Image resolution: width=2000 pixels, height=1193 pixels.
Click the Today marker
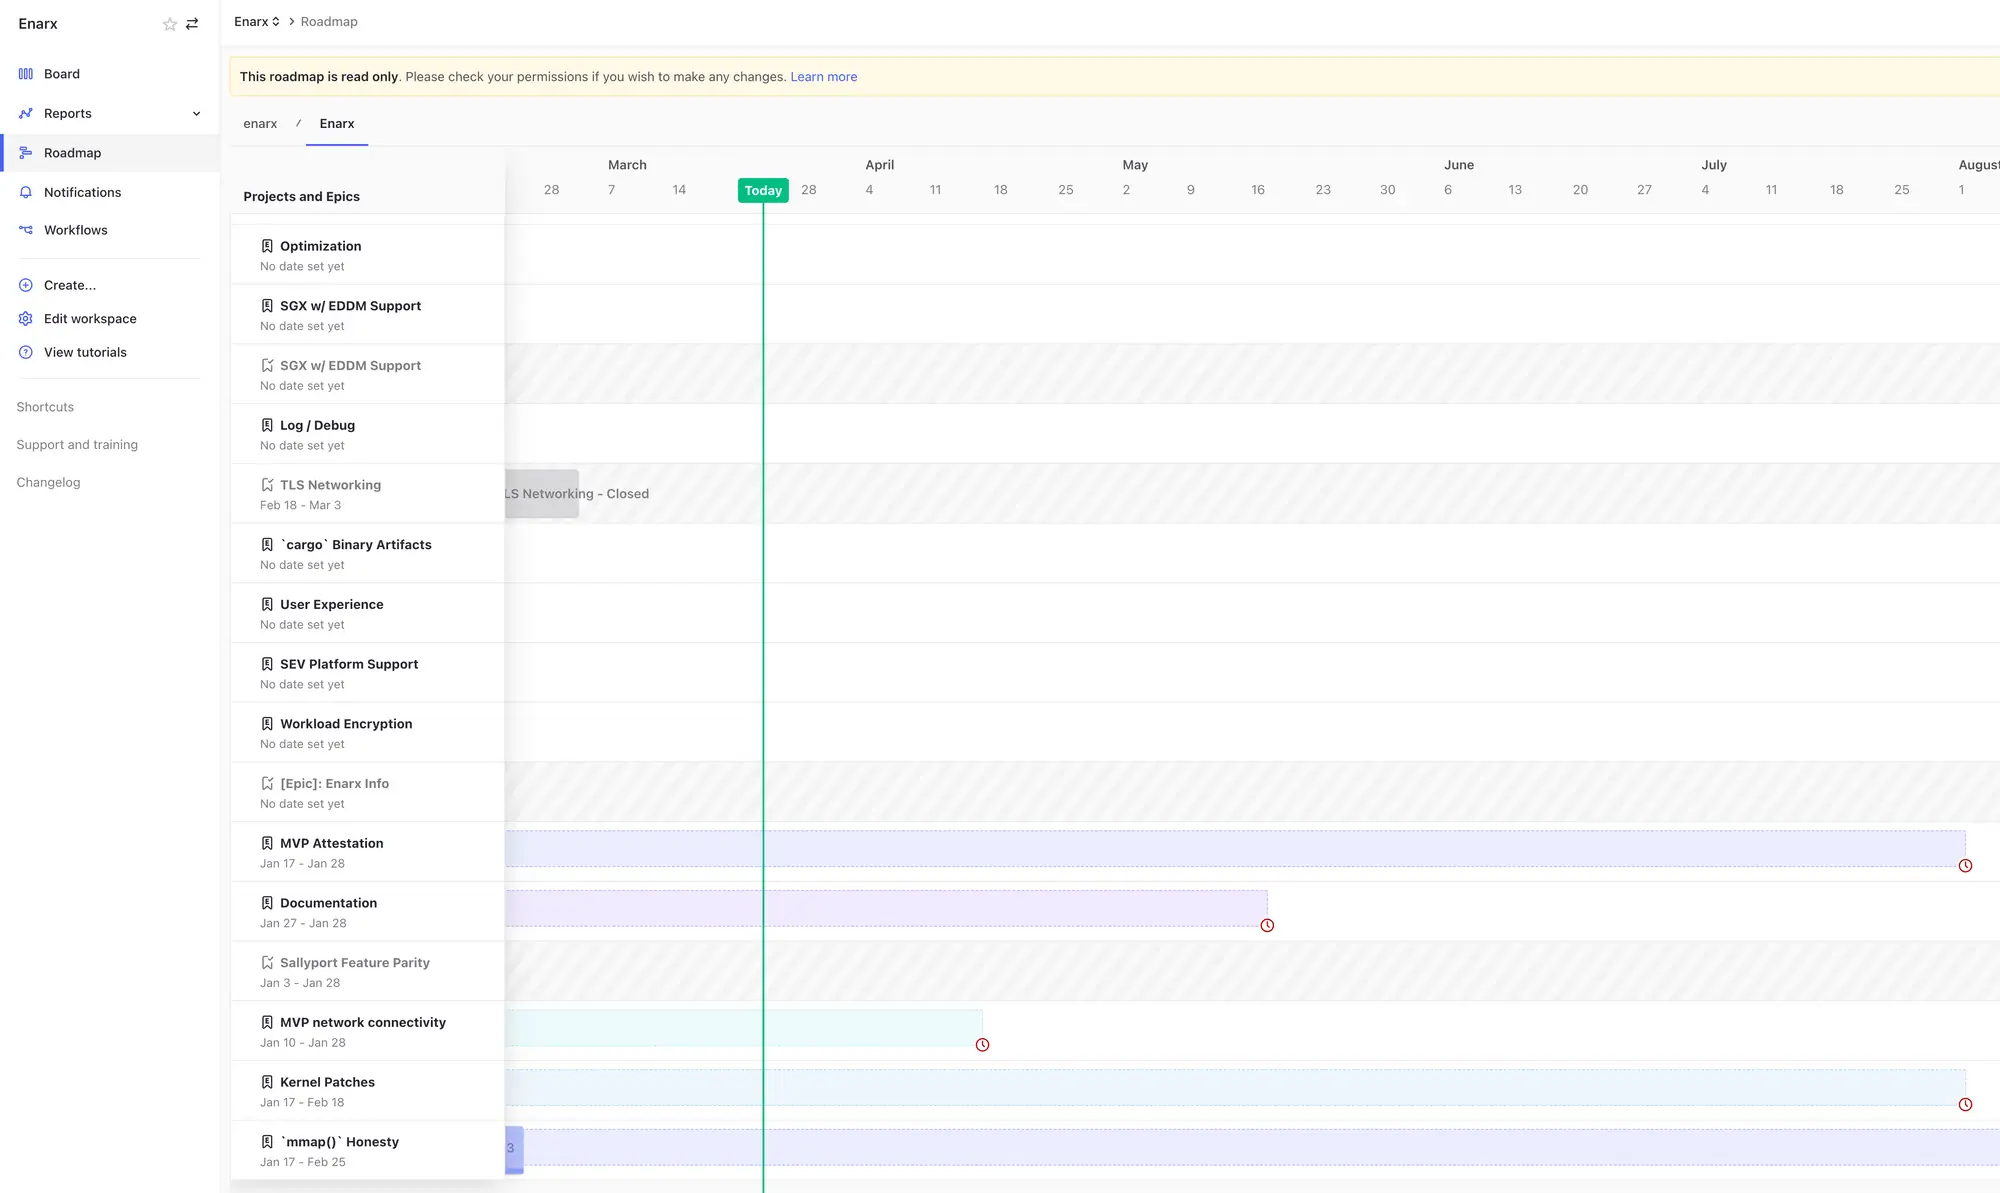pyautogui.click(x=763, y=190)
